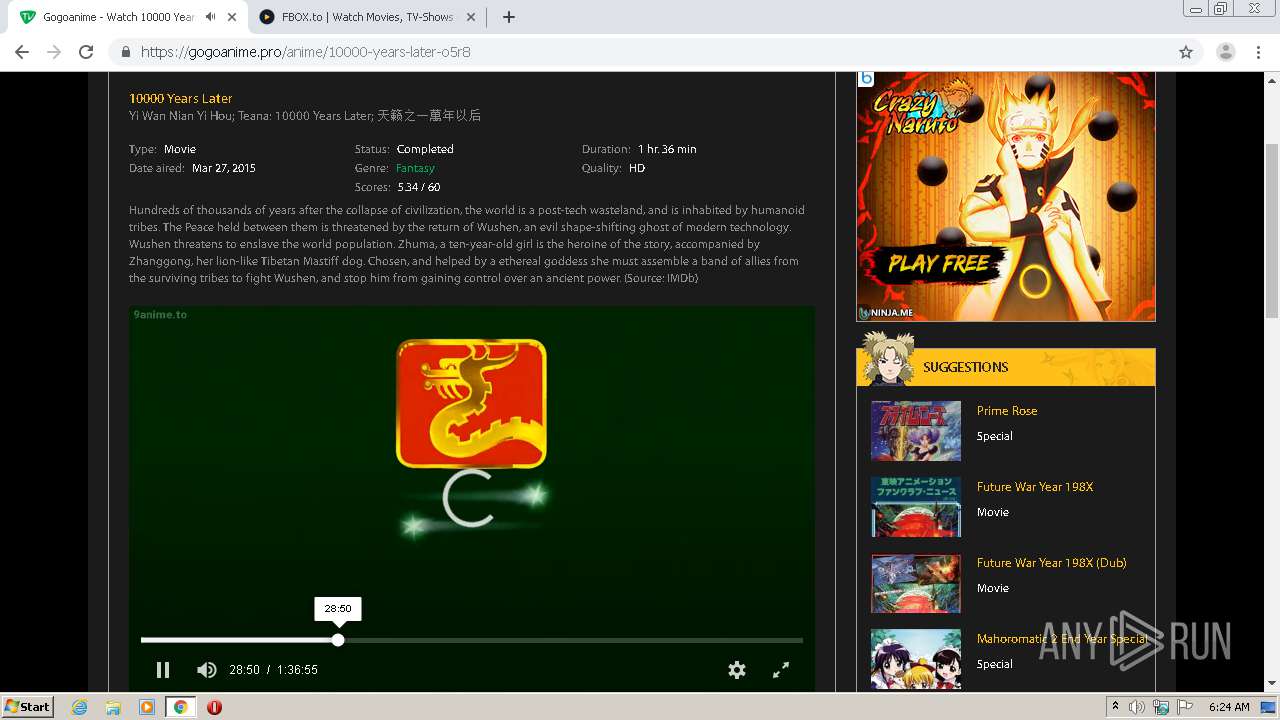This screenshot has height=720, width=1280.
Task: Open Mahoromatic 2 End Year Special link
Action: (1062, 639)
